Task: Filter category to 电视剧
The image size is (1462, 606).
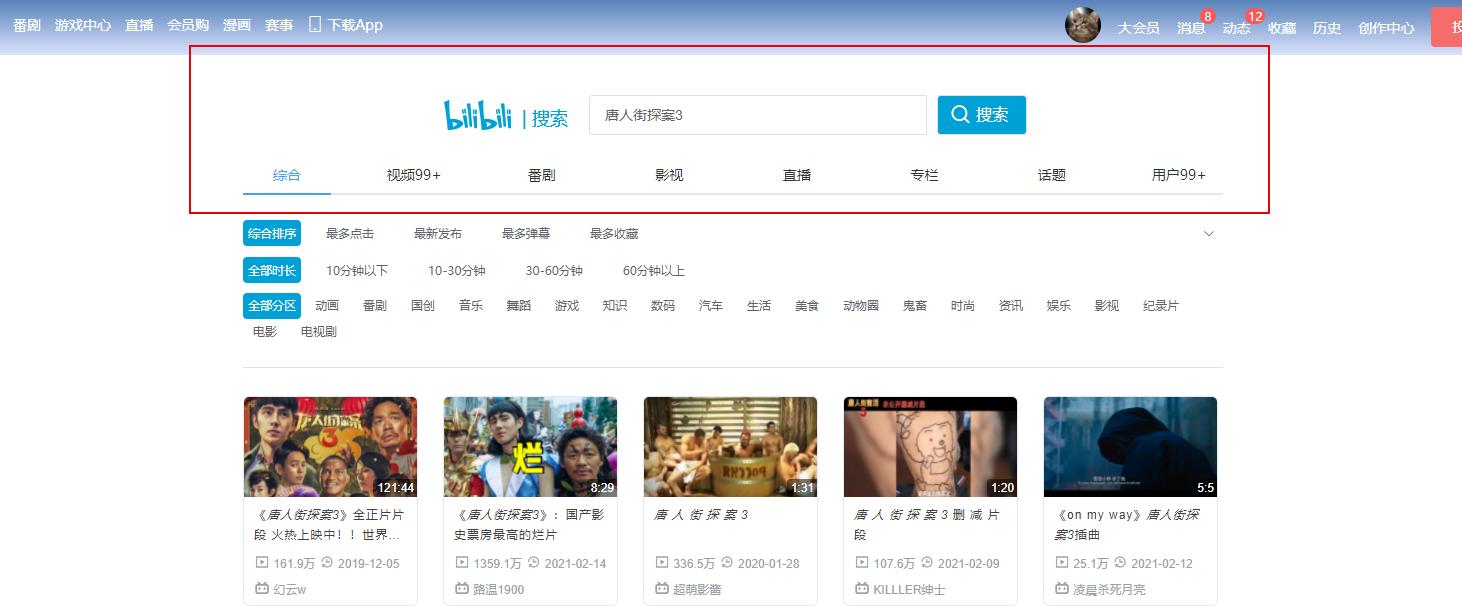Action: [x=319, y=331]
